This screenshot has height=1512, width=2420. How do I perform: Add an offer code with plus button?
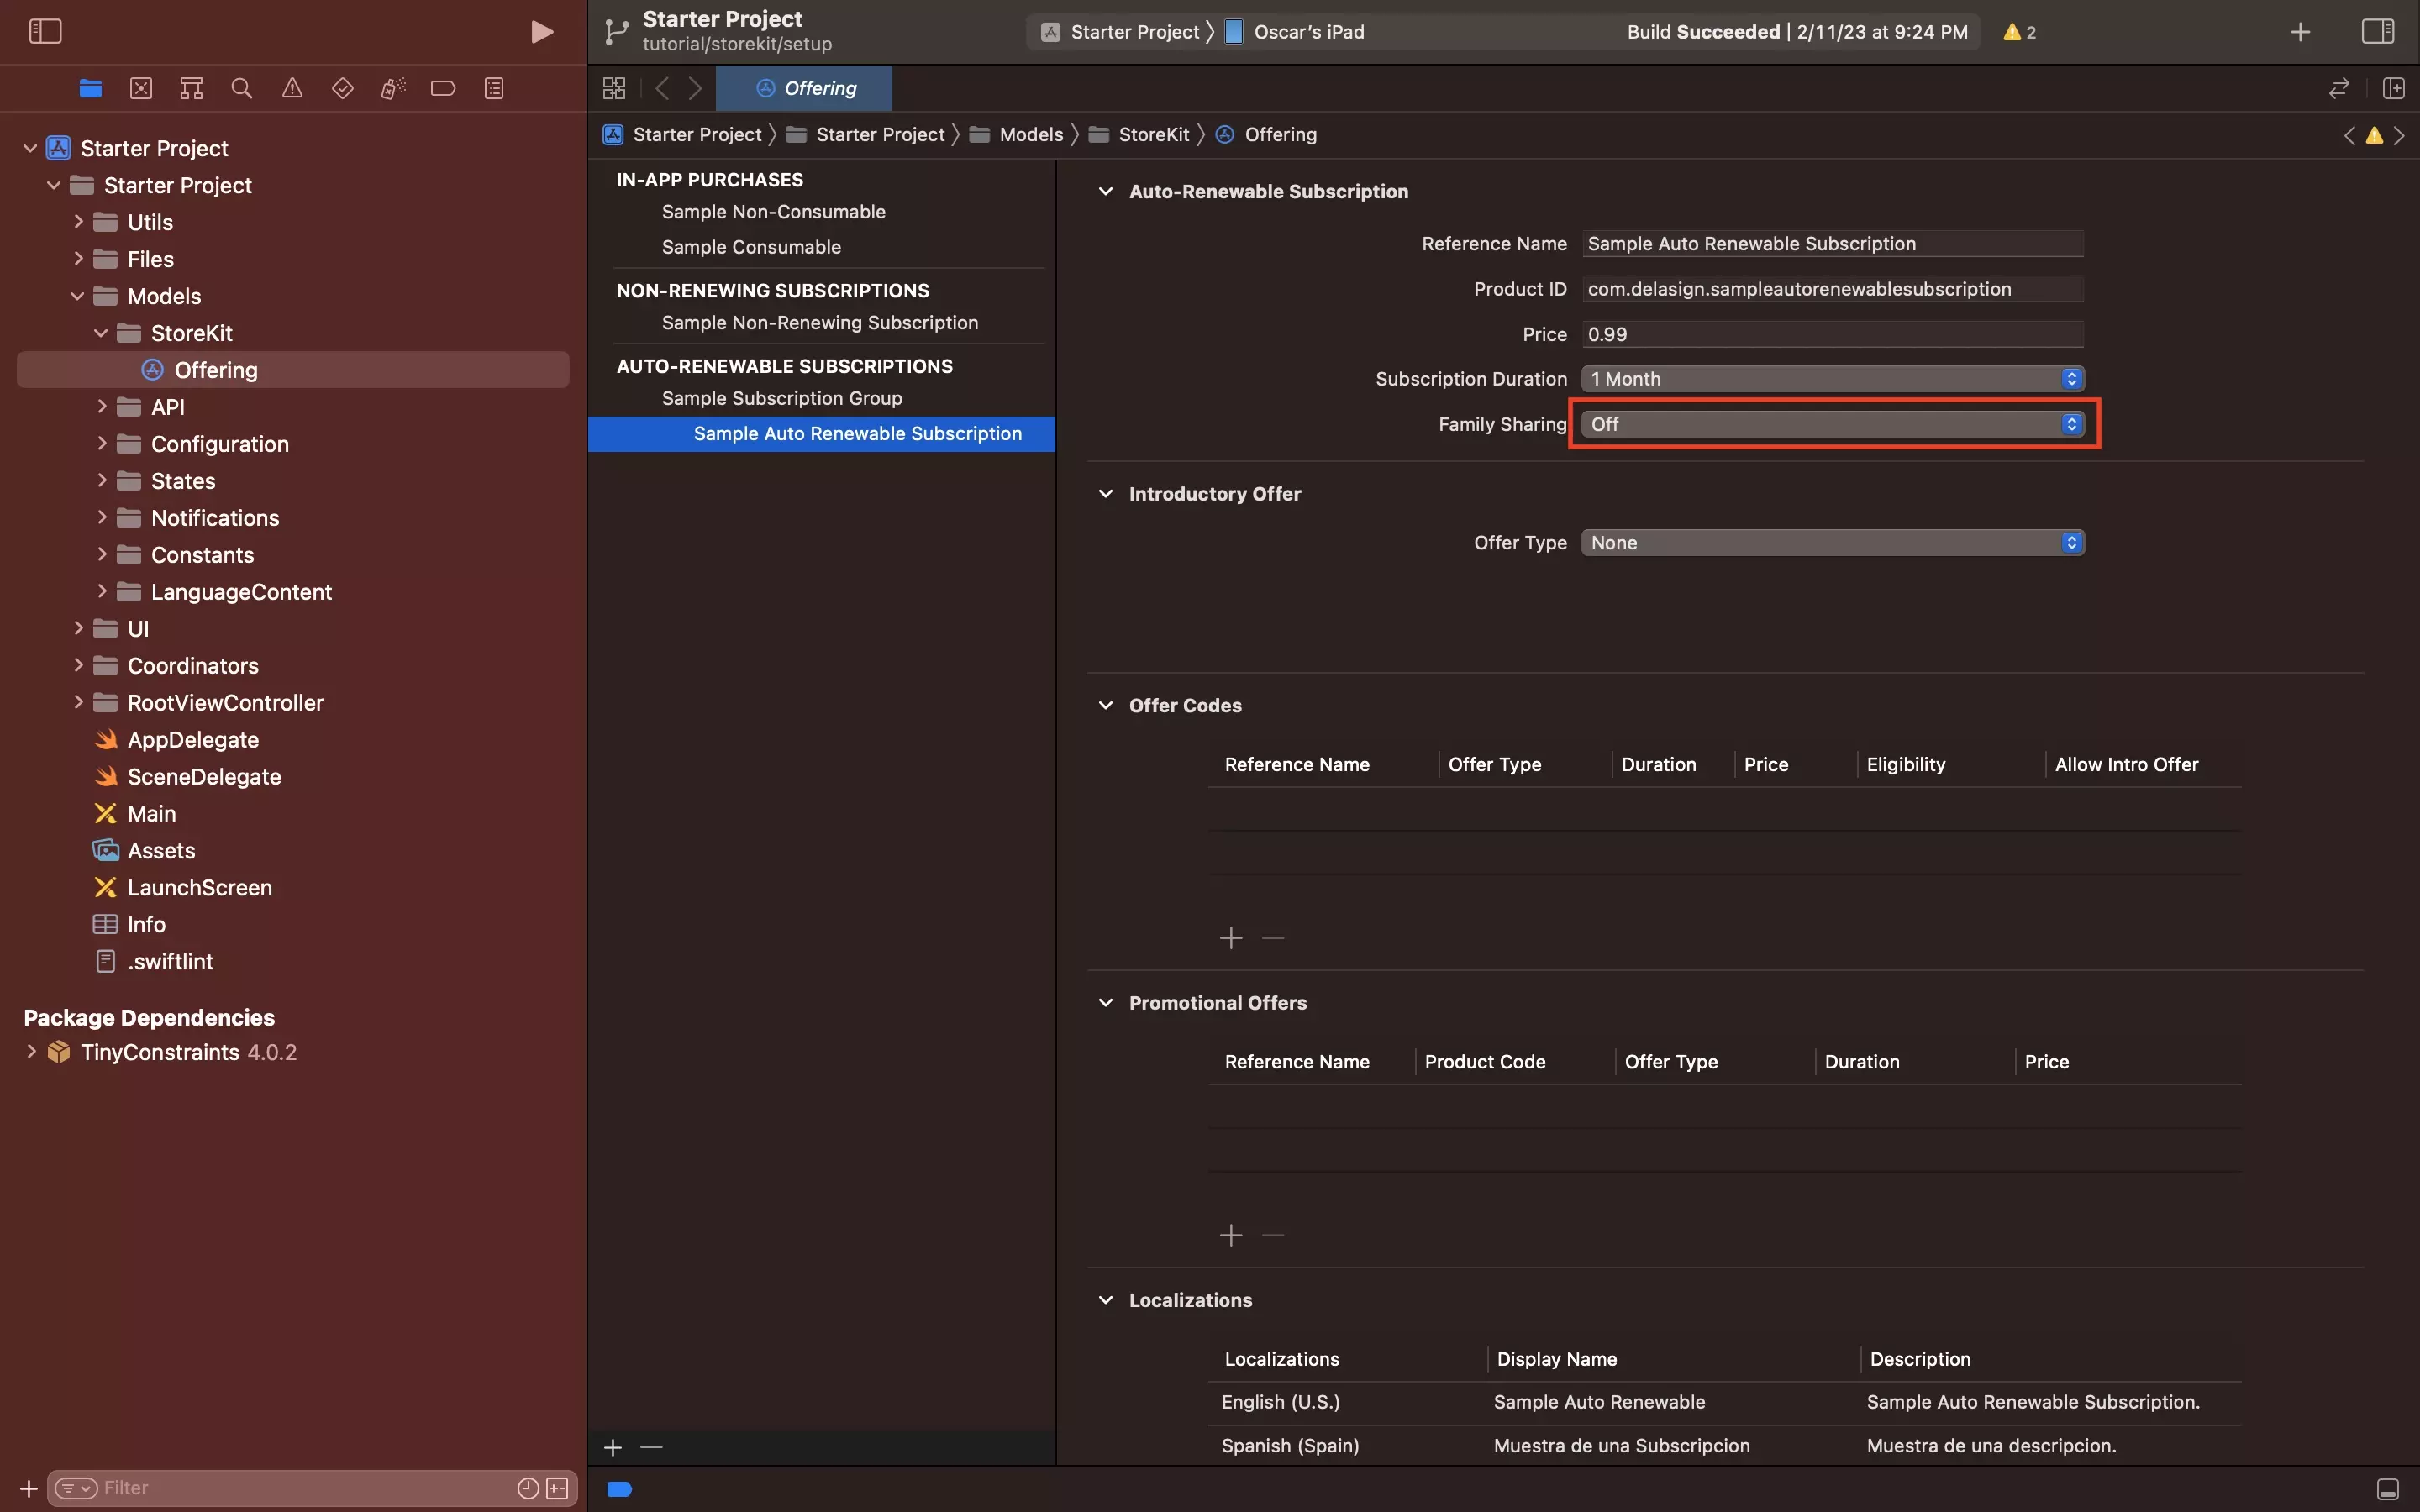click(1231, 938)
